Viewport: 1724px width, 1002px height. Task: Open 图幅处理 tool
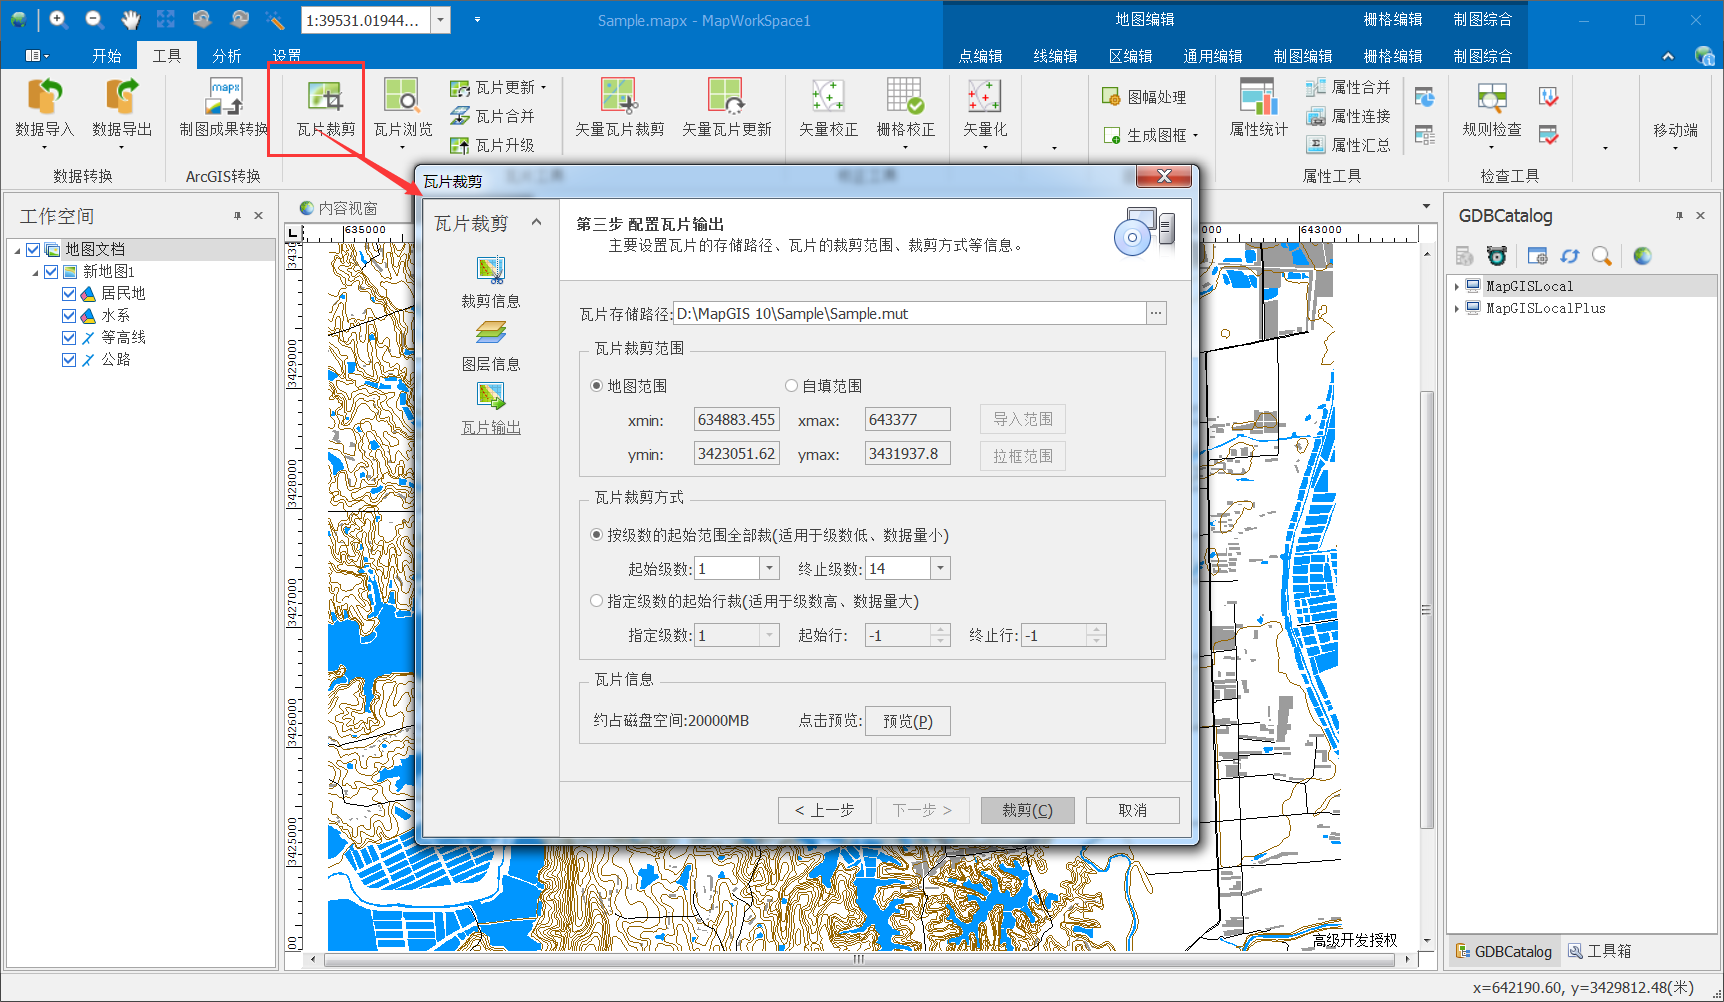[x=1144, y=97]
